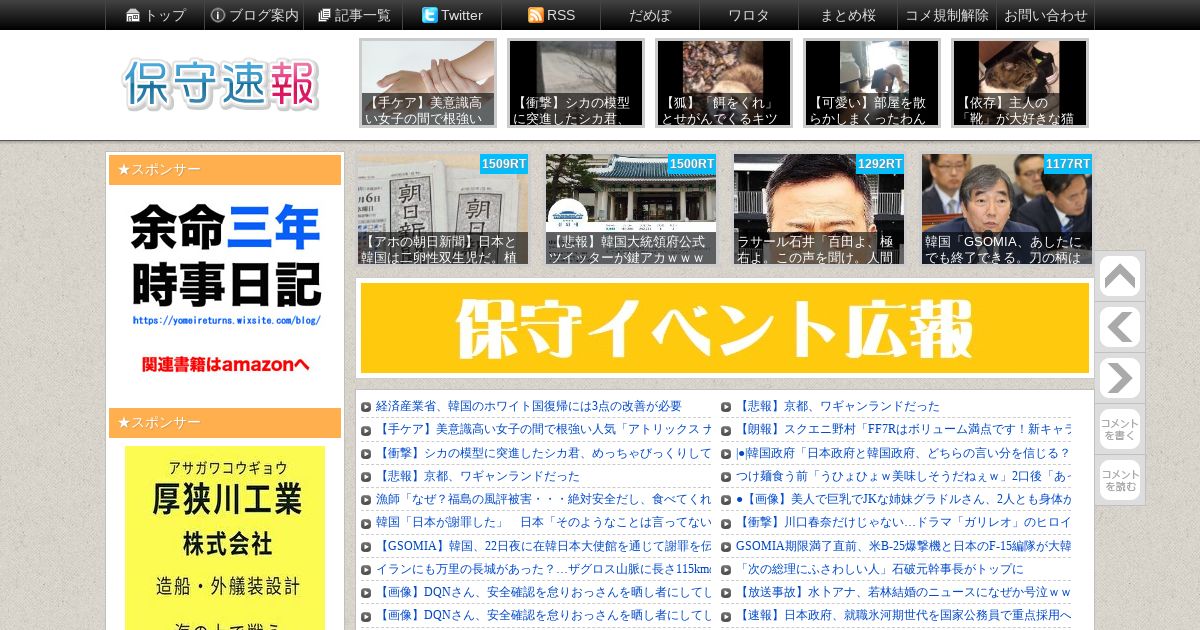Image resolution: width=1200 pixels, height=630 pixels.
Task: Open right-column link 【悲報】京都、ワギャンランドだった
Action: click(837, 406)
